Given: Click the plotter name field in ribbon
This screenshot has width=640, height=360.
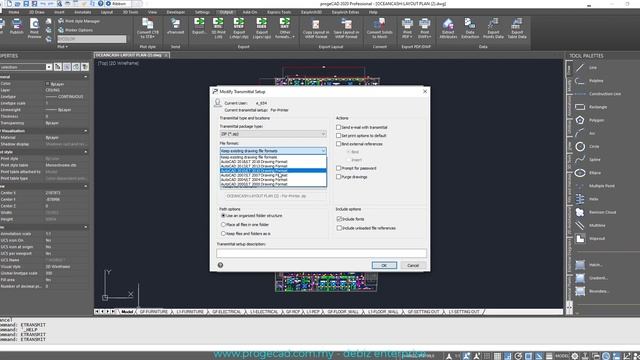Looking at the screenshot, I should click(91, 39).
